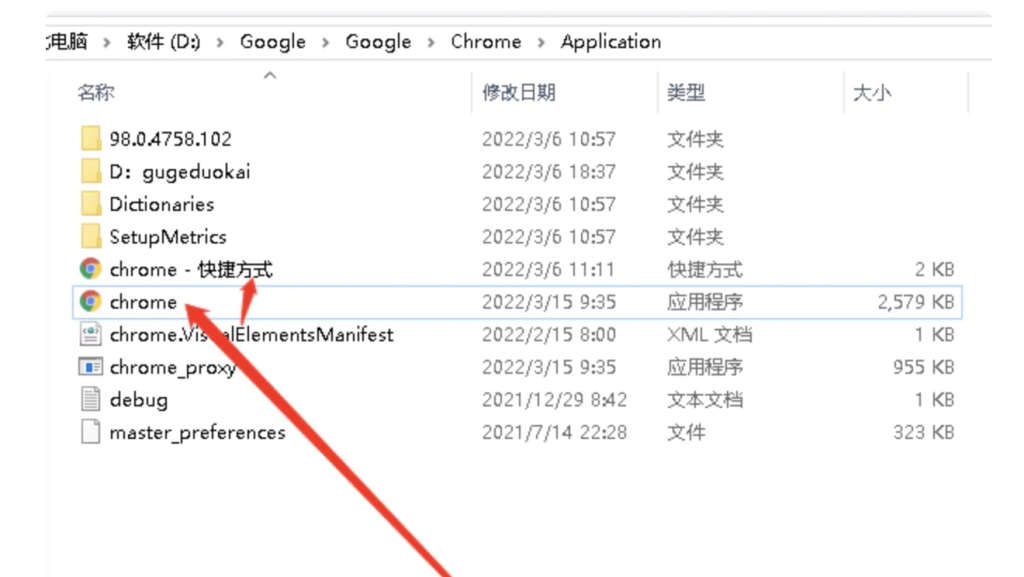Click the date 2022/3/6 18:37
This screenshot has height=577, width=1024.
click(x=549, y=172)
